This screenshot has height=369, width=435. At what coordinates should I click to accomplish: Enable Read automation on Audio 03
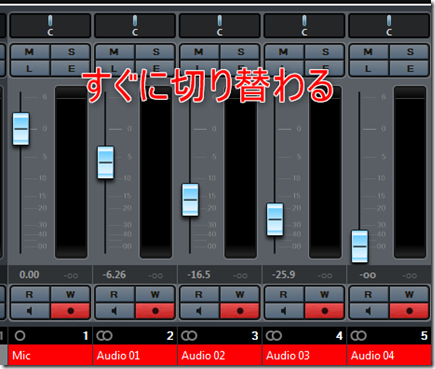(284, 294)
